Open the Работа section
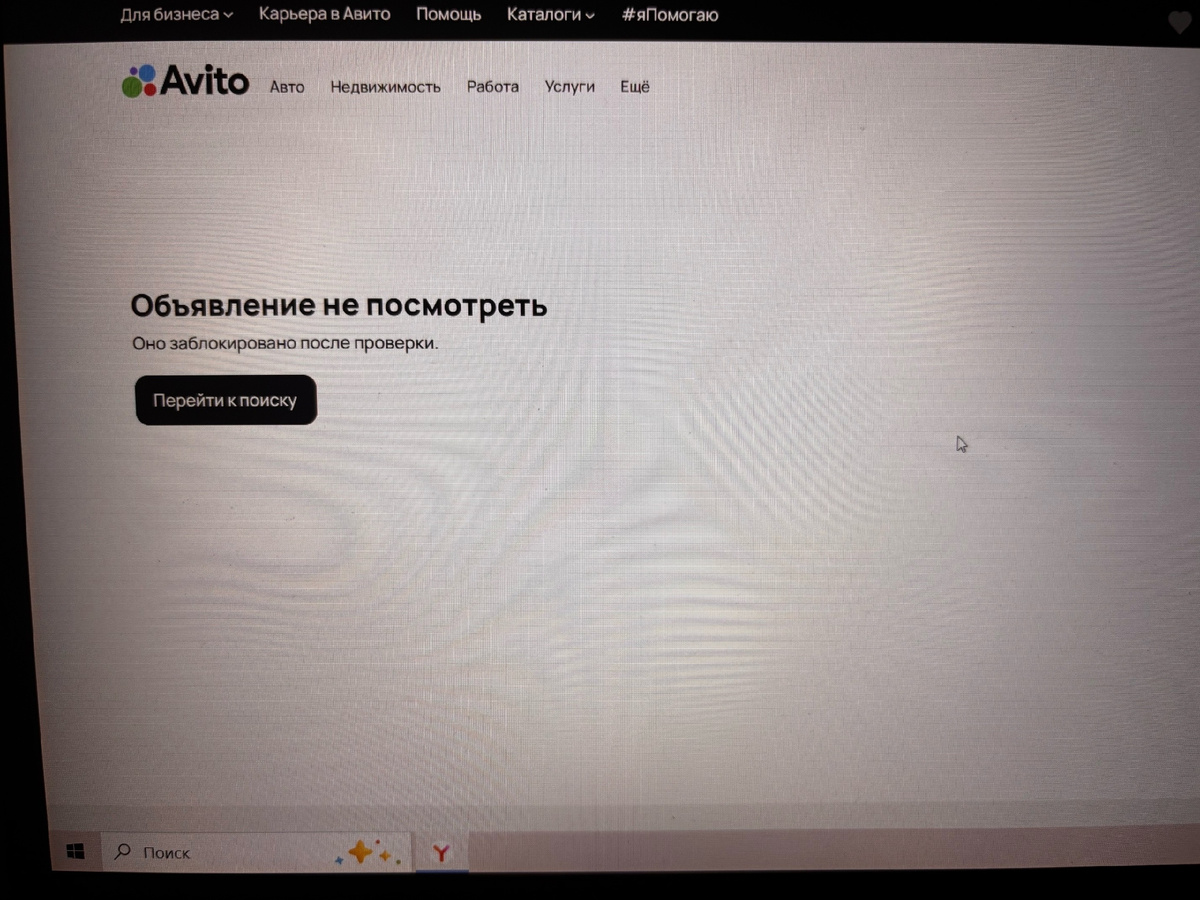This screenshot has width=1200, height=900. coord(492,87)
